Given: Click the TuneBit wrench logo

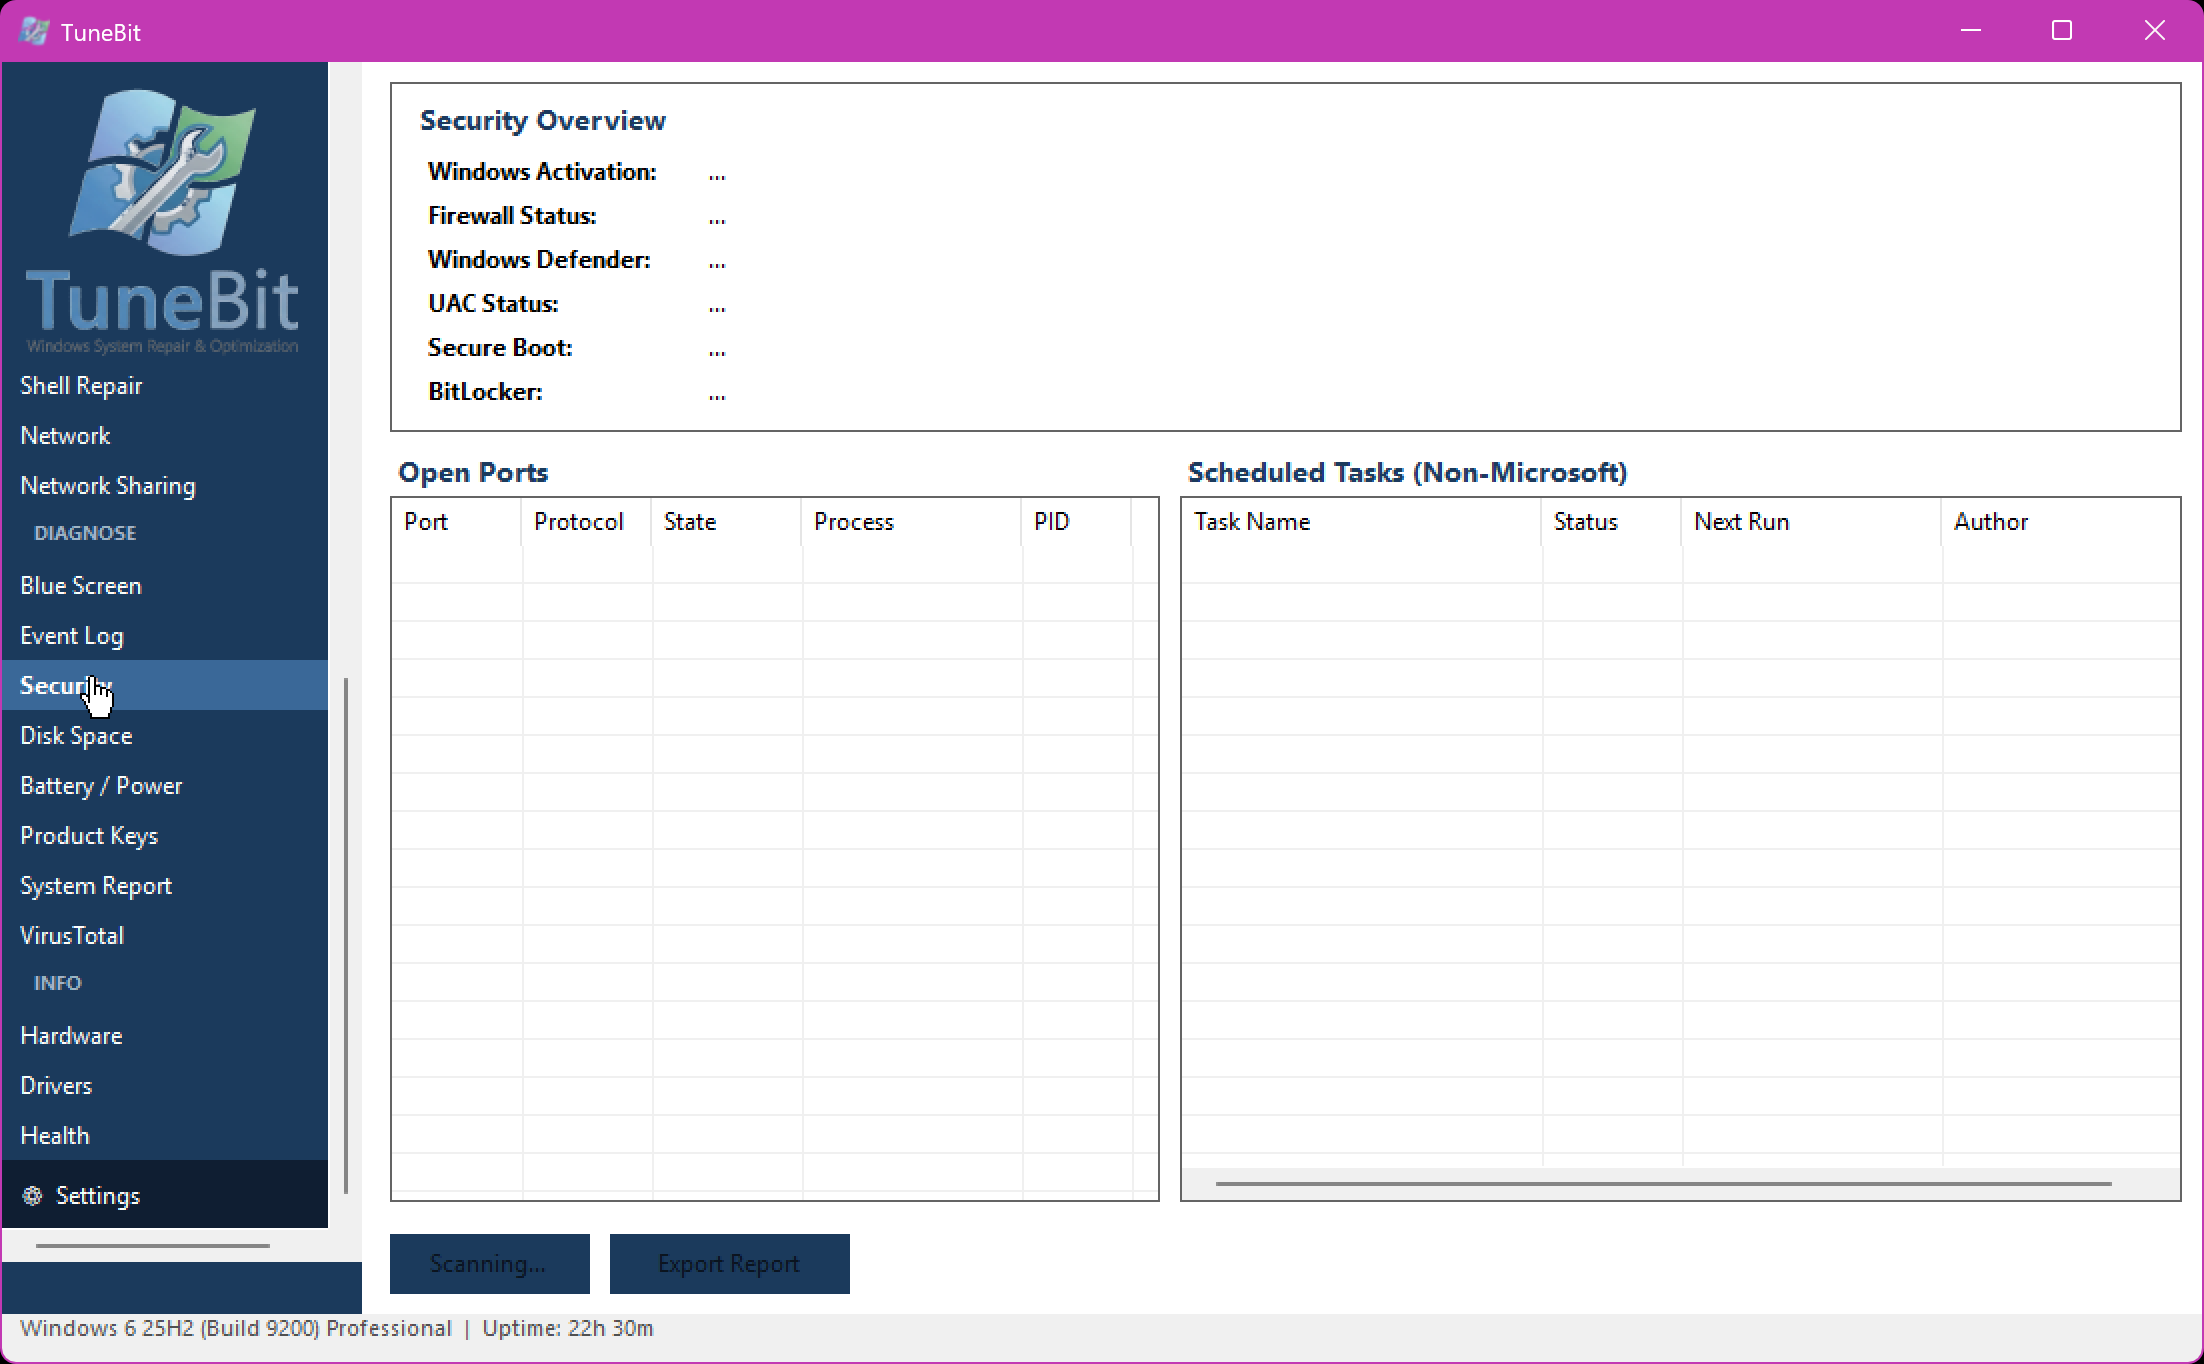Looking at the screenshot, I should (x=163, y=172).
